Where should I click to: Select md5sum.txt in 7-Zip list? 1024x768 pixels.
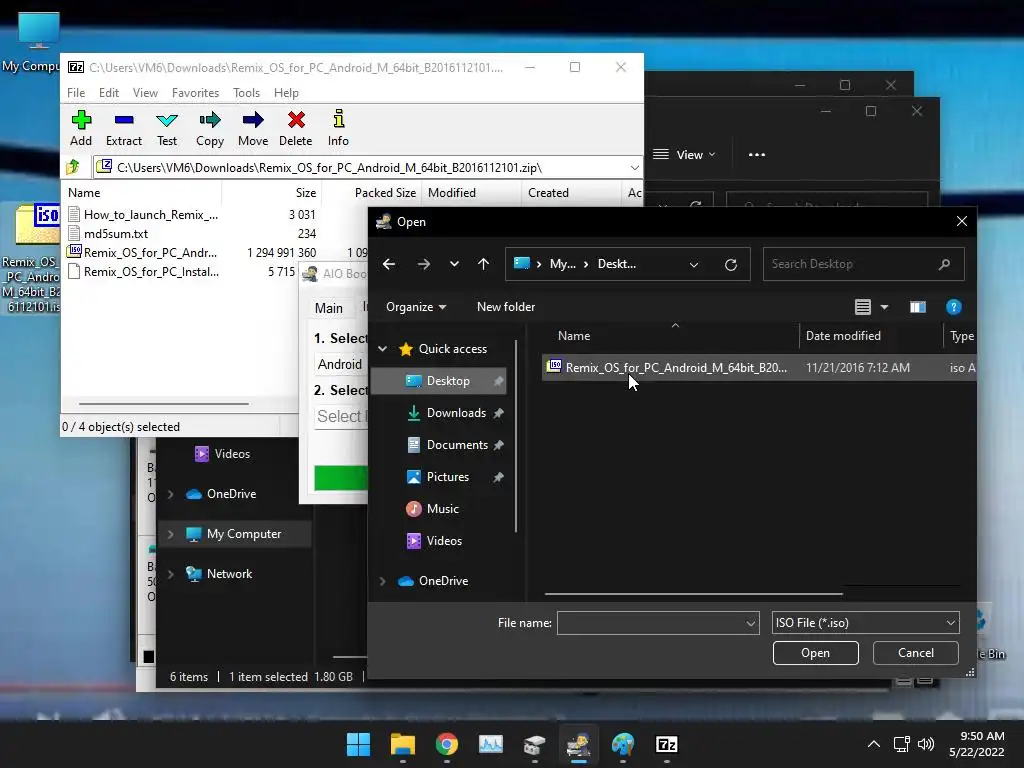[x=116, y=234]
